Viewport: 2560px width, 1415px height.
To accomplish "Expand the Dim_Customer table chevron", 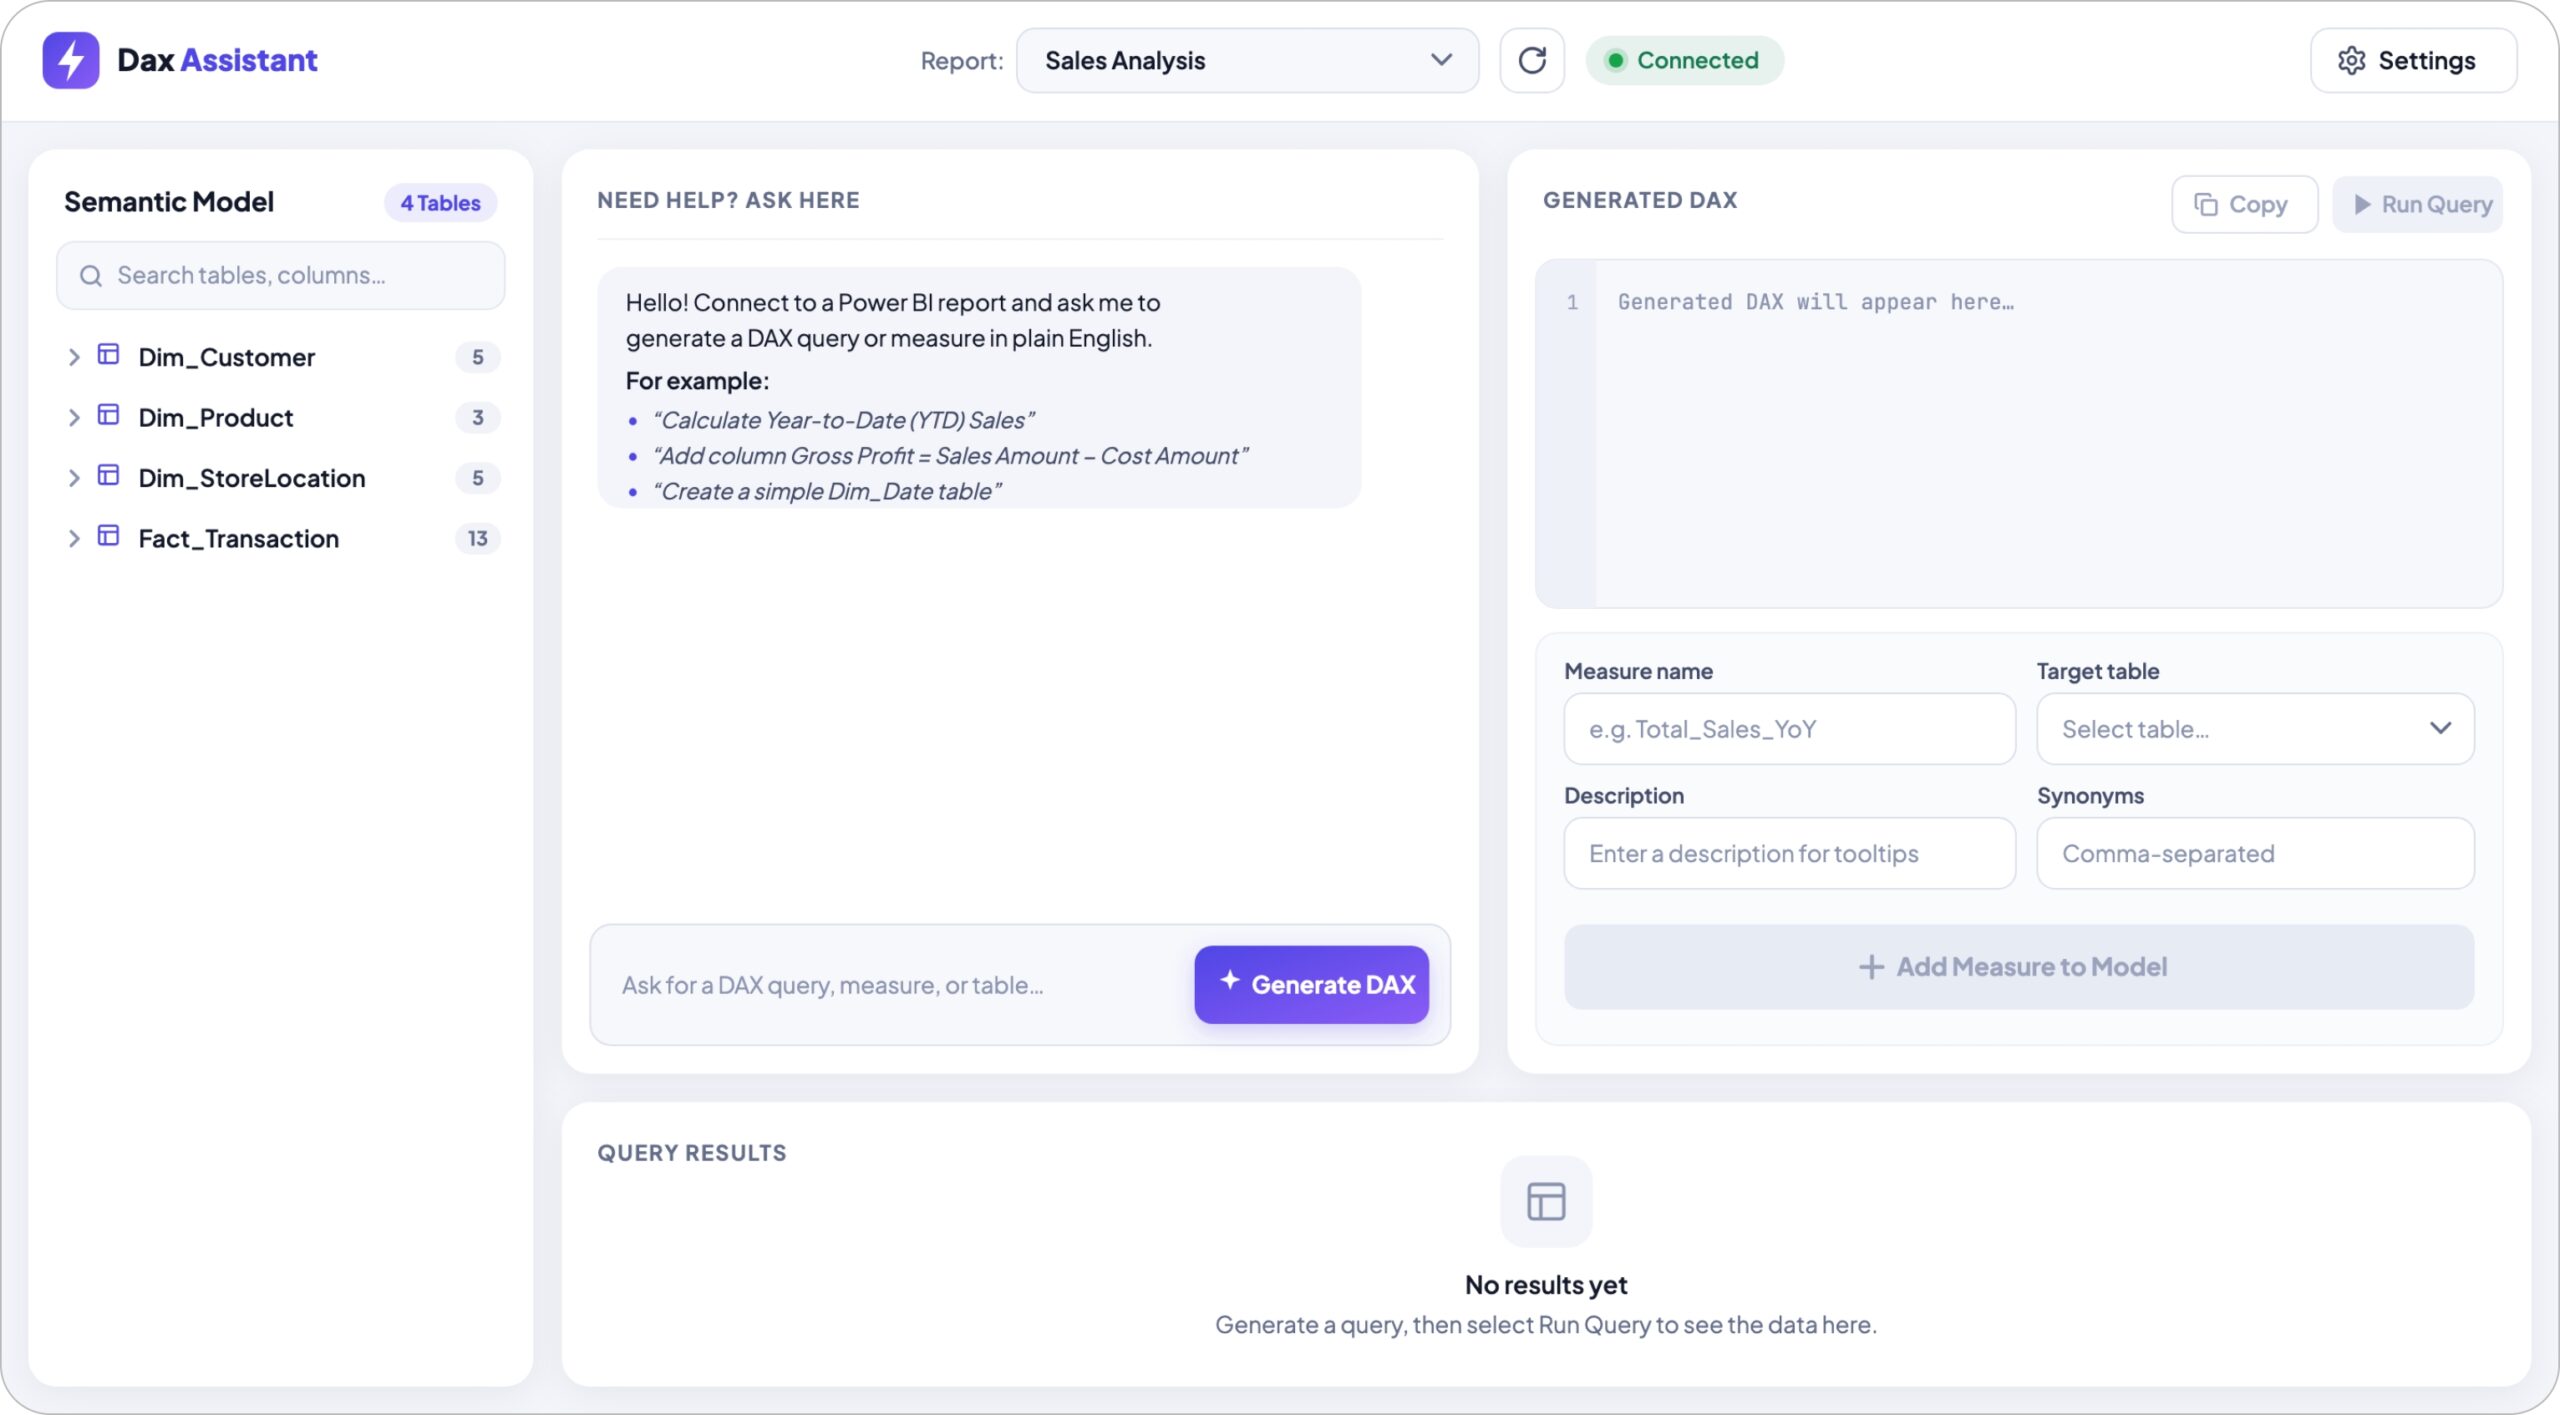I will [73, 357].
